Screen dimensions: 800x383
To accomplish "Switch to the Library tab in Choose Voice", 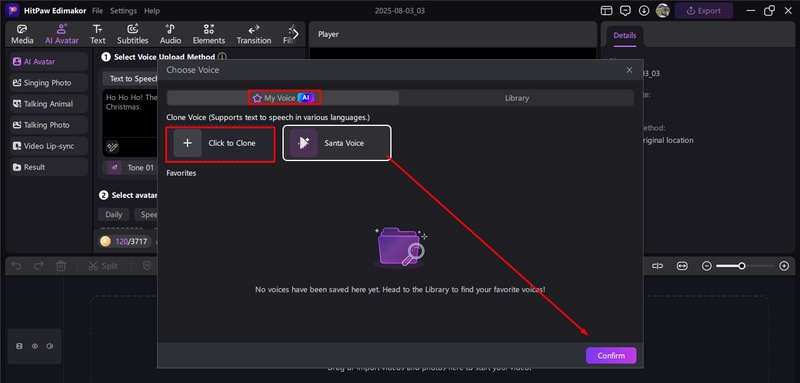I will pos(517,98).
